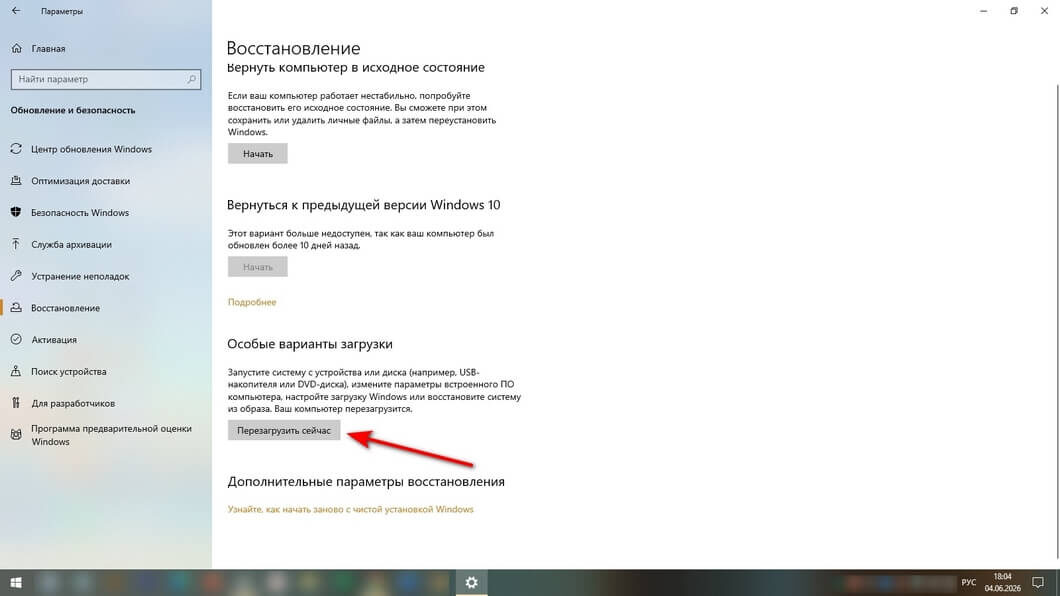1060x596 pixels.
Task: Focus the Найти параметр search field
Action: click(105, 79)
